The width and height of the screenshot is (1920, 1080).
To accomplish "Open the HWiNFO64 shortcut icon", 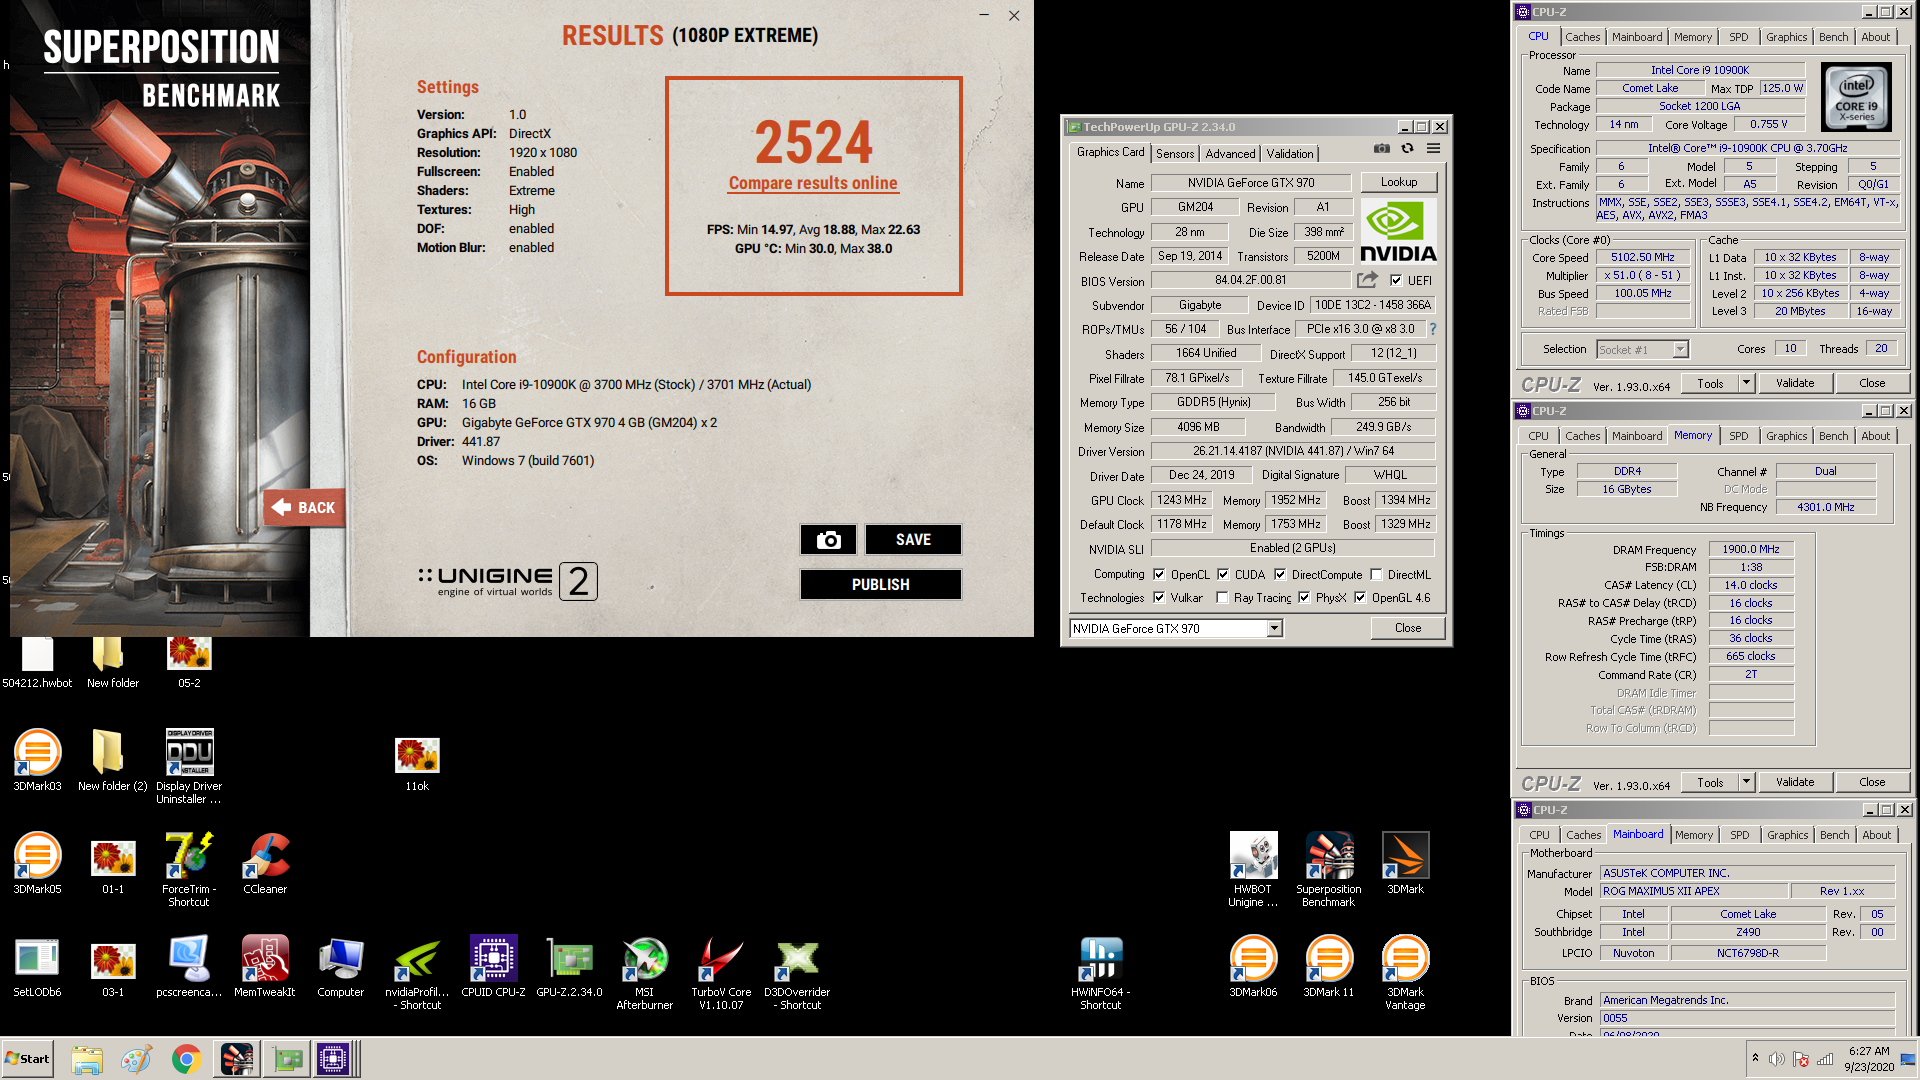I will tap(1101, 973).
